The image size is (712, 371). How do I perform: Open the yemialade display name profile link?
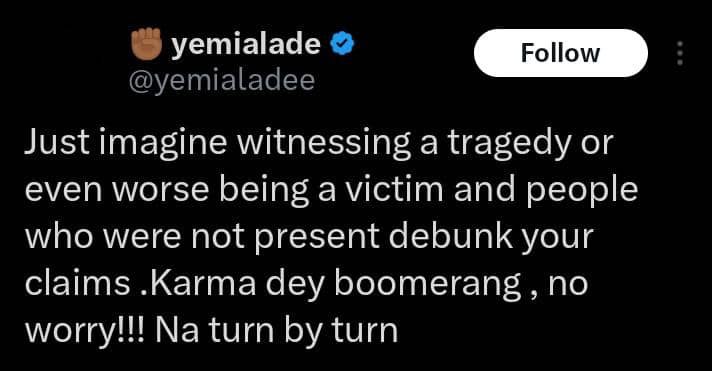(x=246, y=44)
